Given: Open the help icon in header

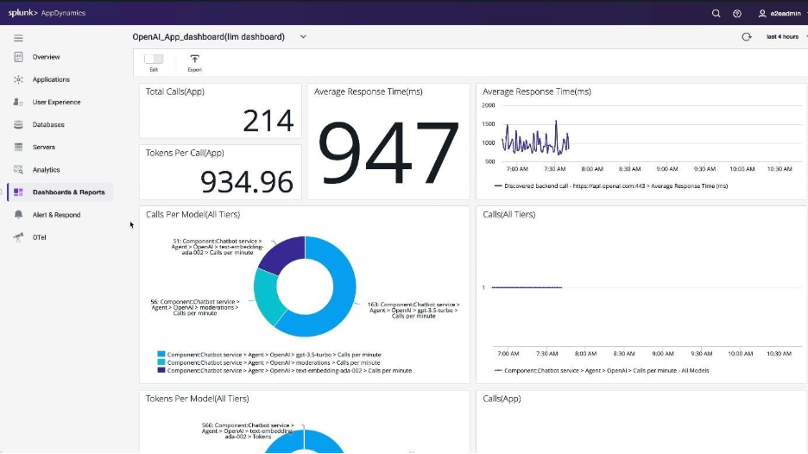Looking at the screenshot, I should tap(737, 13).
